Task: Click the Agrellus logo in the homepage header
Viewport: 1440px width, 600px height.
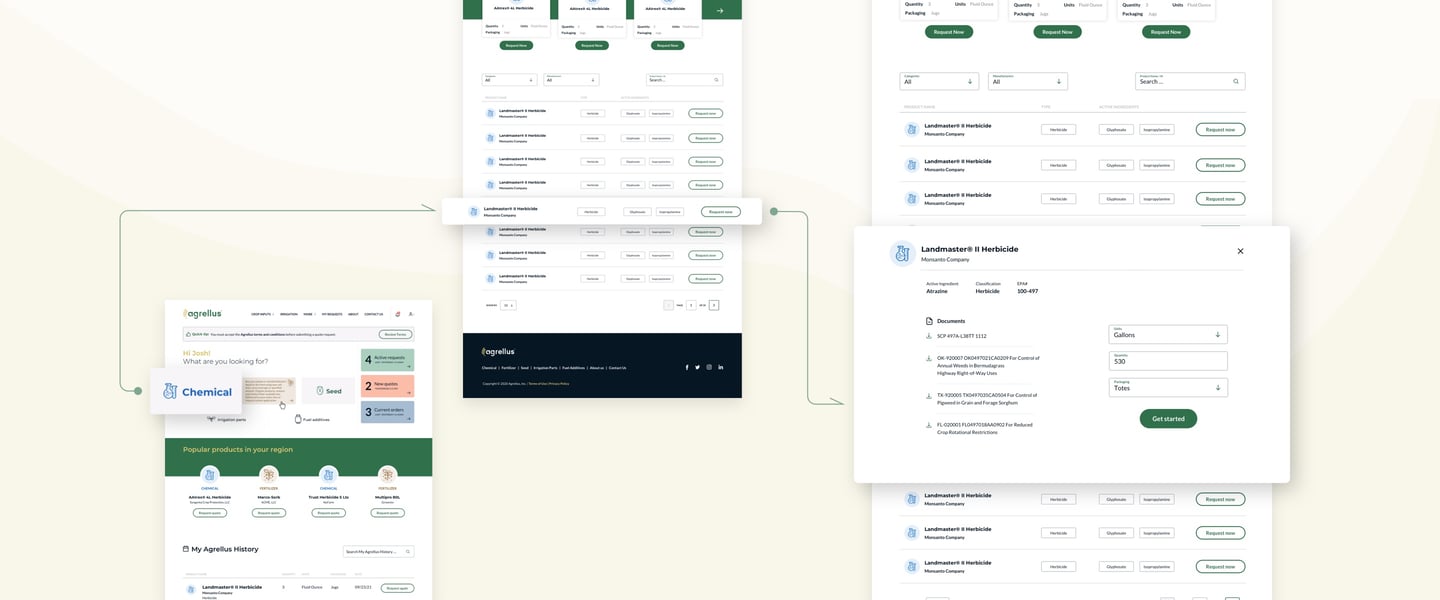Action: tap(202, 314)
